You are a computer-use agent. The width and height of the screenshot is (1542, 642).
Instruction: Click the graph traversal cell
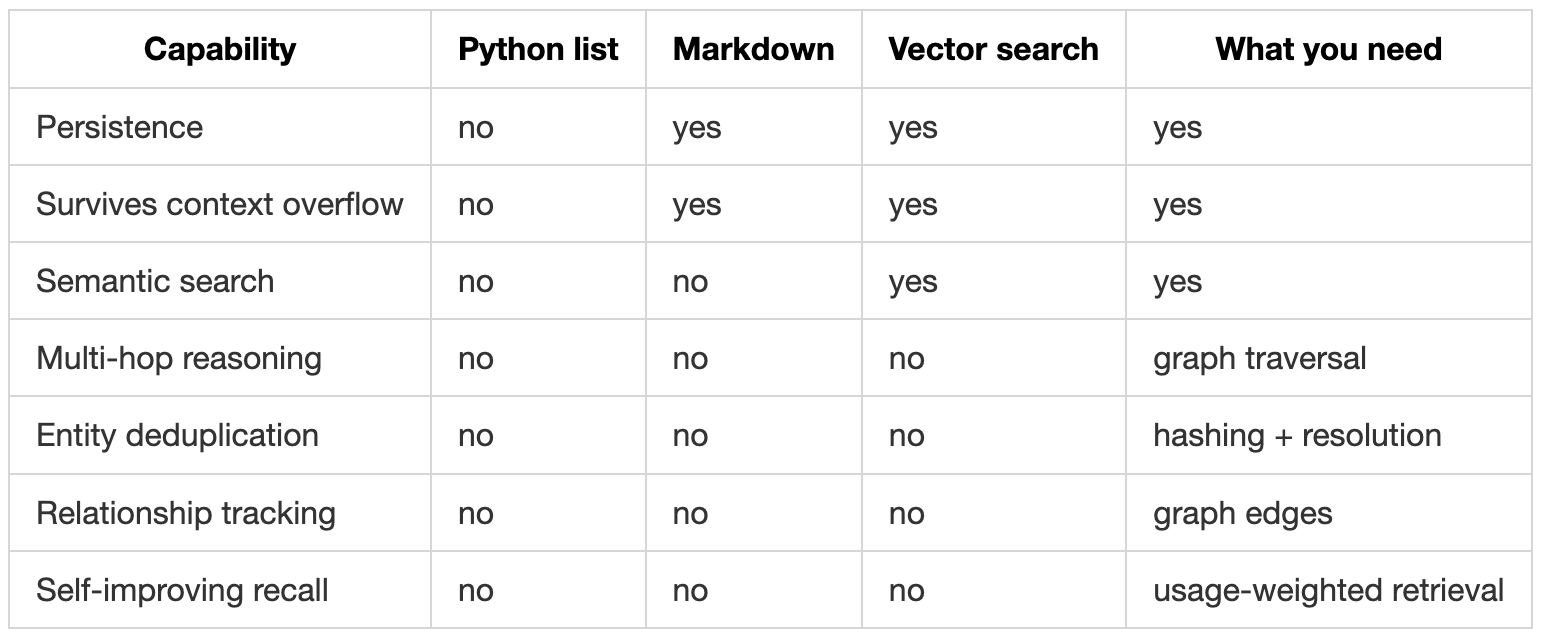1259,358
